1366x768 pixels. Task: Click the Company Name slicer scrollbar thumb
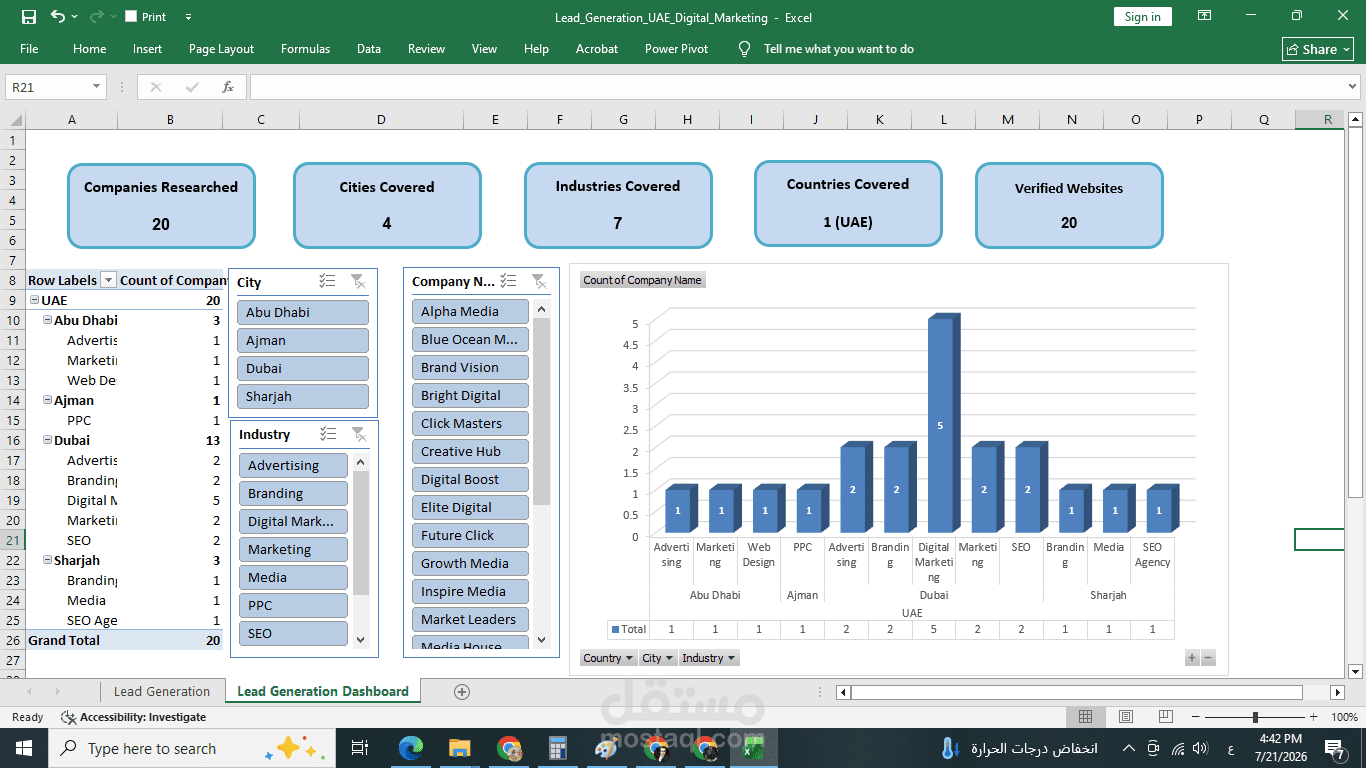tap(541, 410)
